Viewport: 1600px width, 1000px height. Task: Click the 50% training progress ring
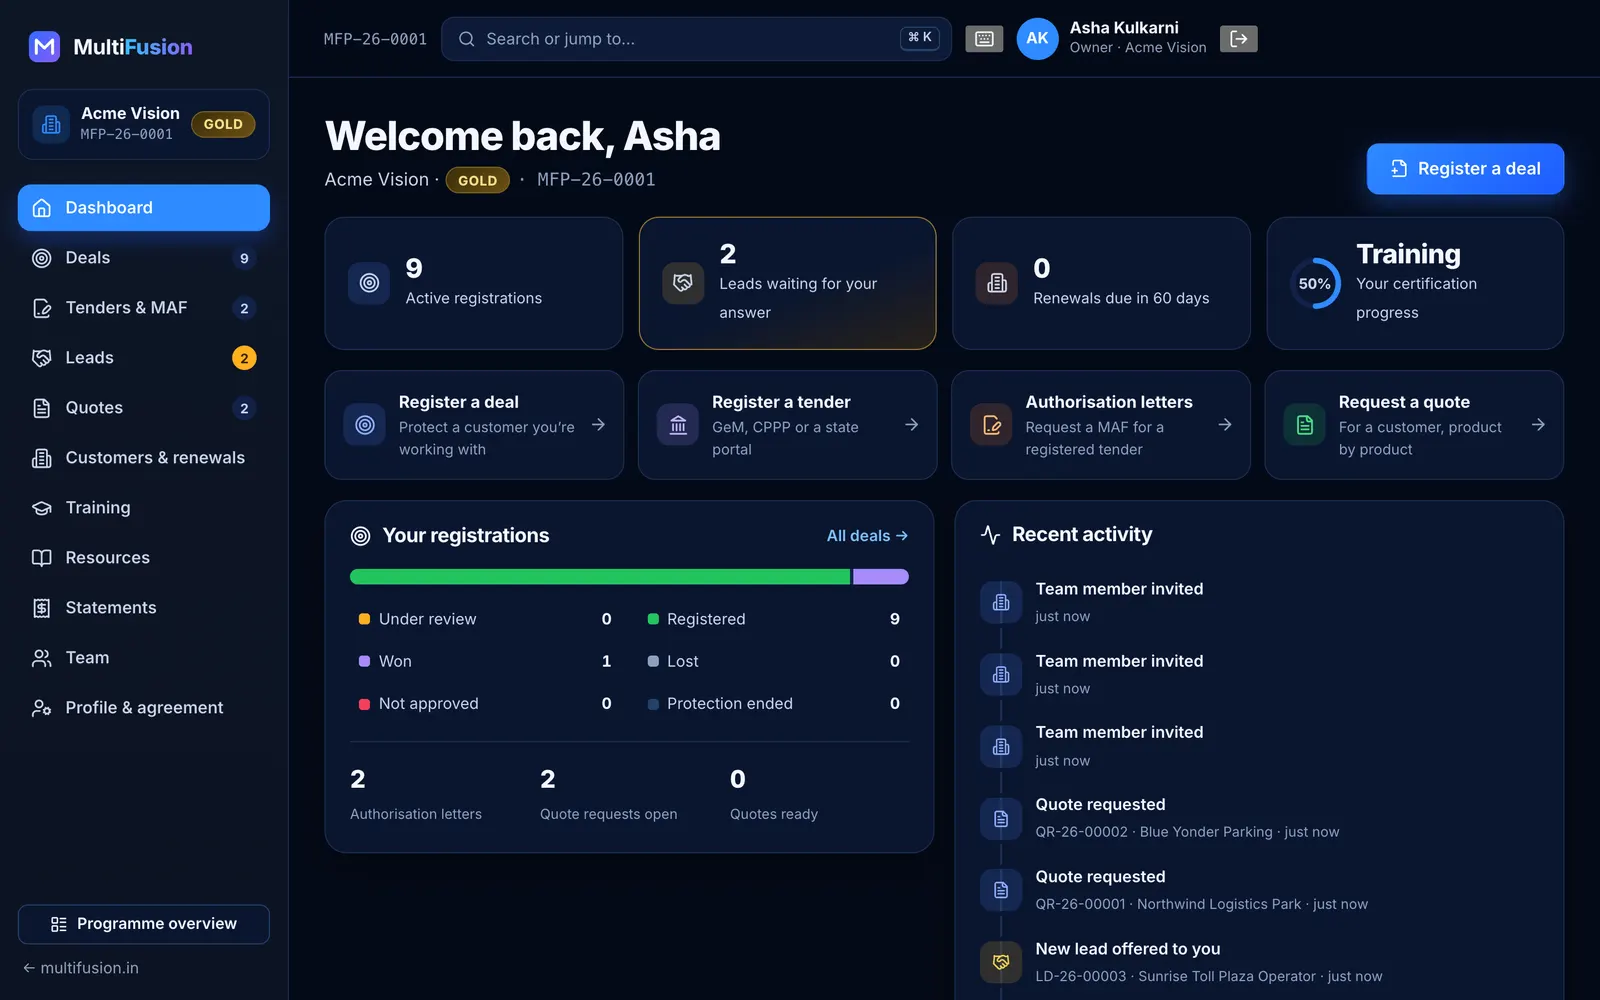1315,283
